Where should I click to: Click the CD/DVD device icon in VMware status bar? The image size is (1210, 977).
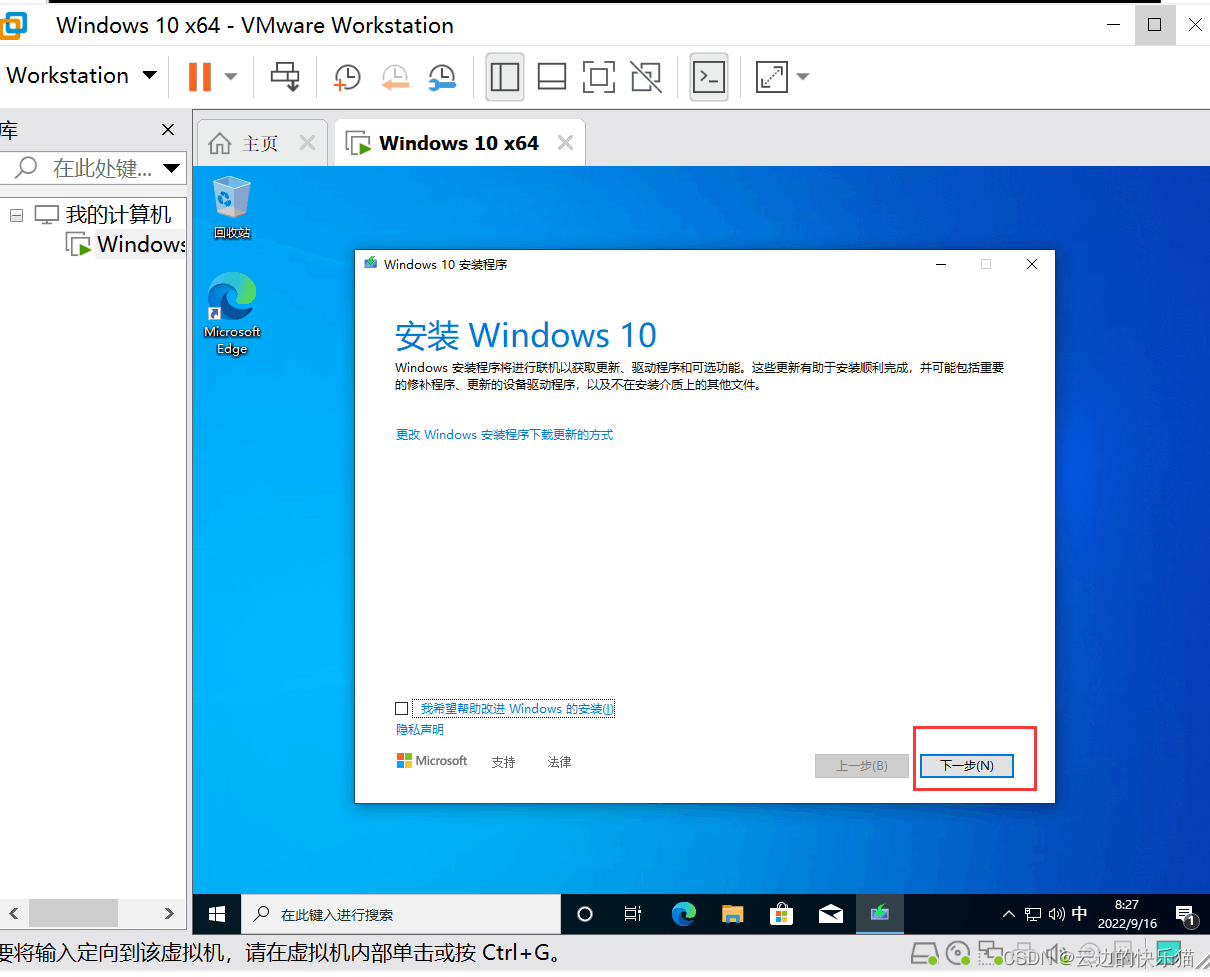[x=958, y=953]
